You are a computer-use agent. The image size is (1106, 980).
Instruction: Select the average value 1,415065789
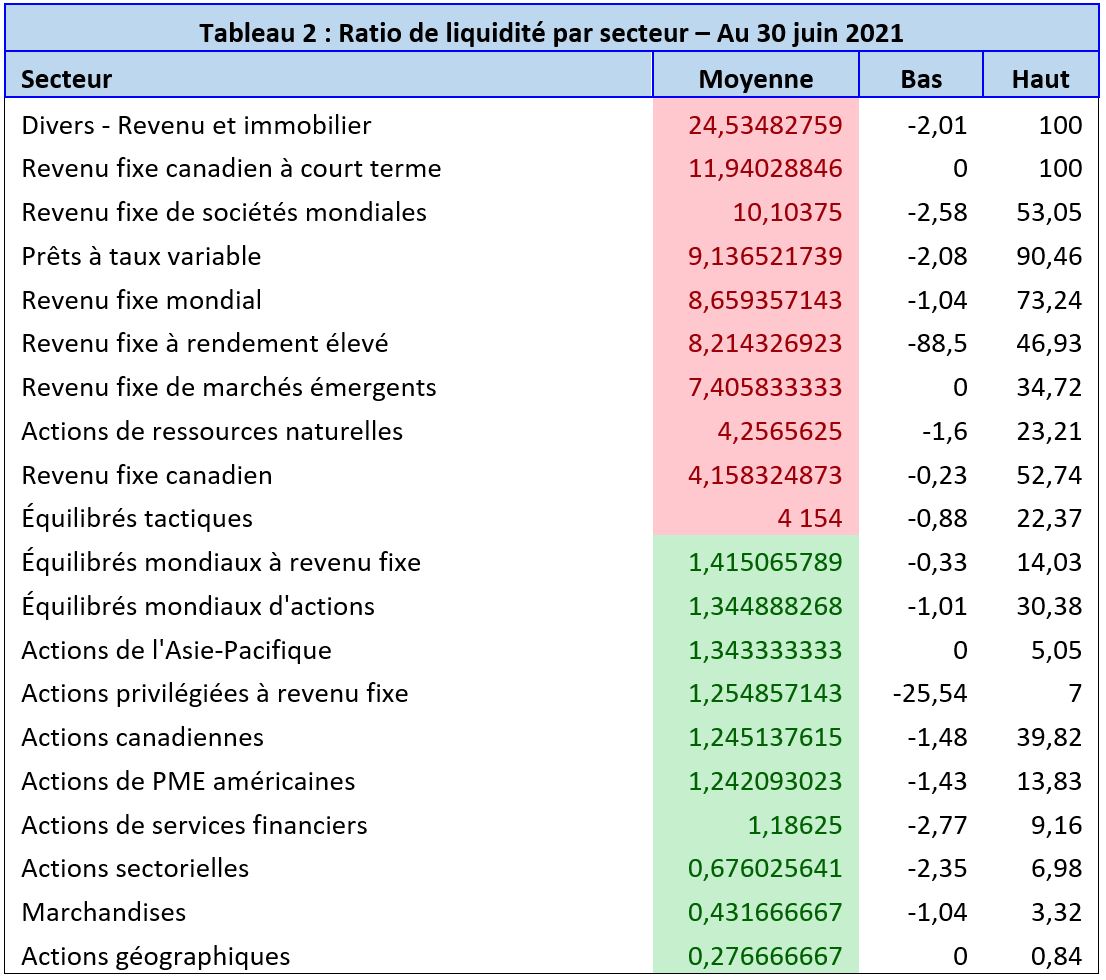tap(765, 562)
